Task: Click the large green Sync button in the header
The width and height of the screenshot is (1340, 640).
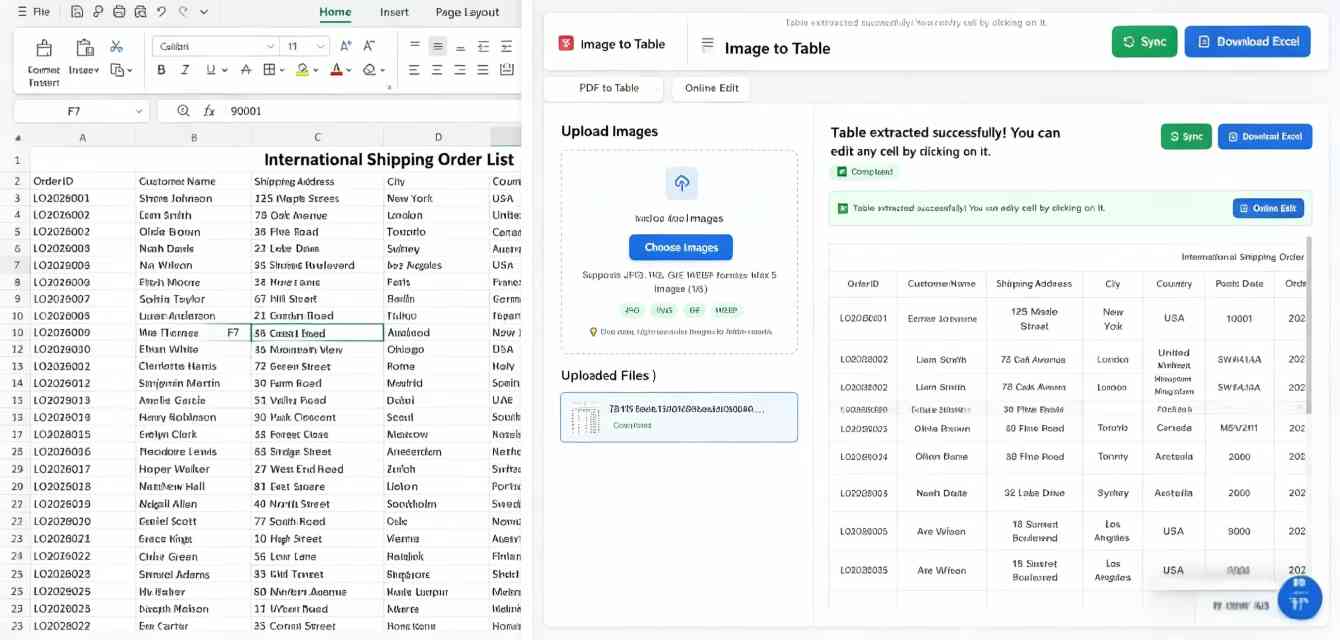Action: point(1144,41)
